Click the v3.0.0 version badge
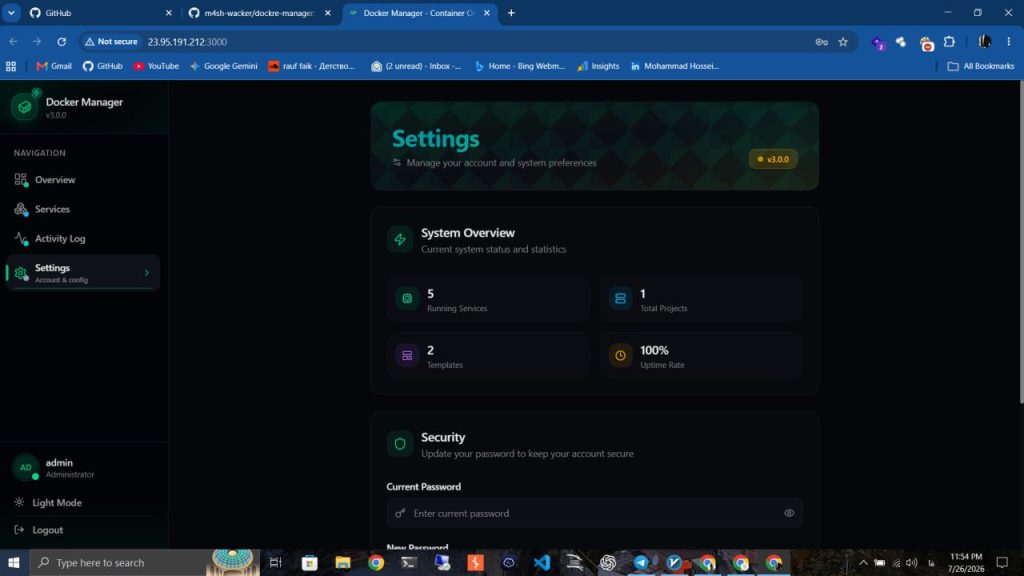Image resolution: width=1024 pixels, height=576 pixels. 773,159
